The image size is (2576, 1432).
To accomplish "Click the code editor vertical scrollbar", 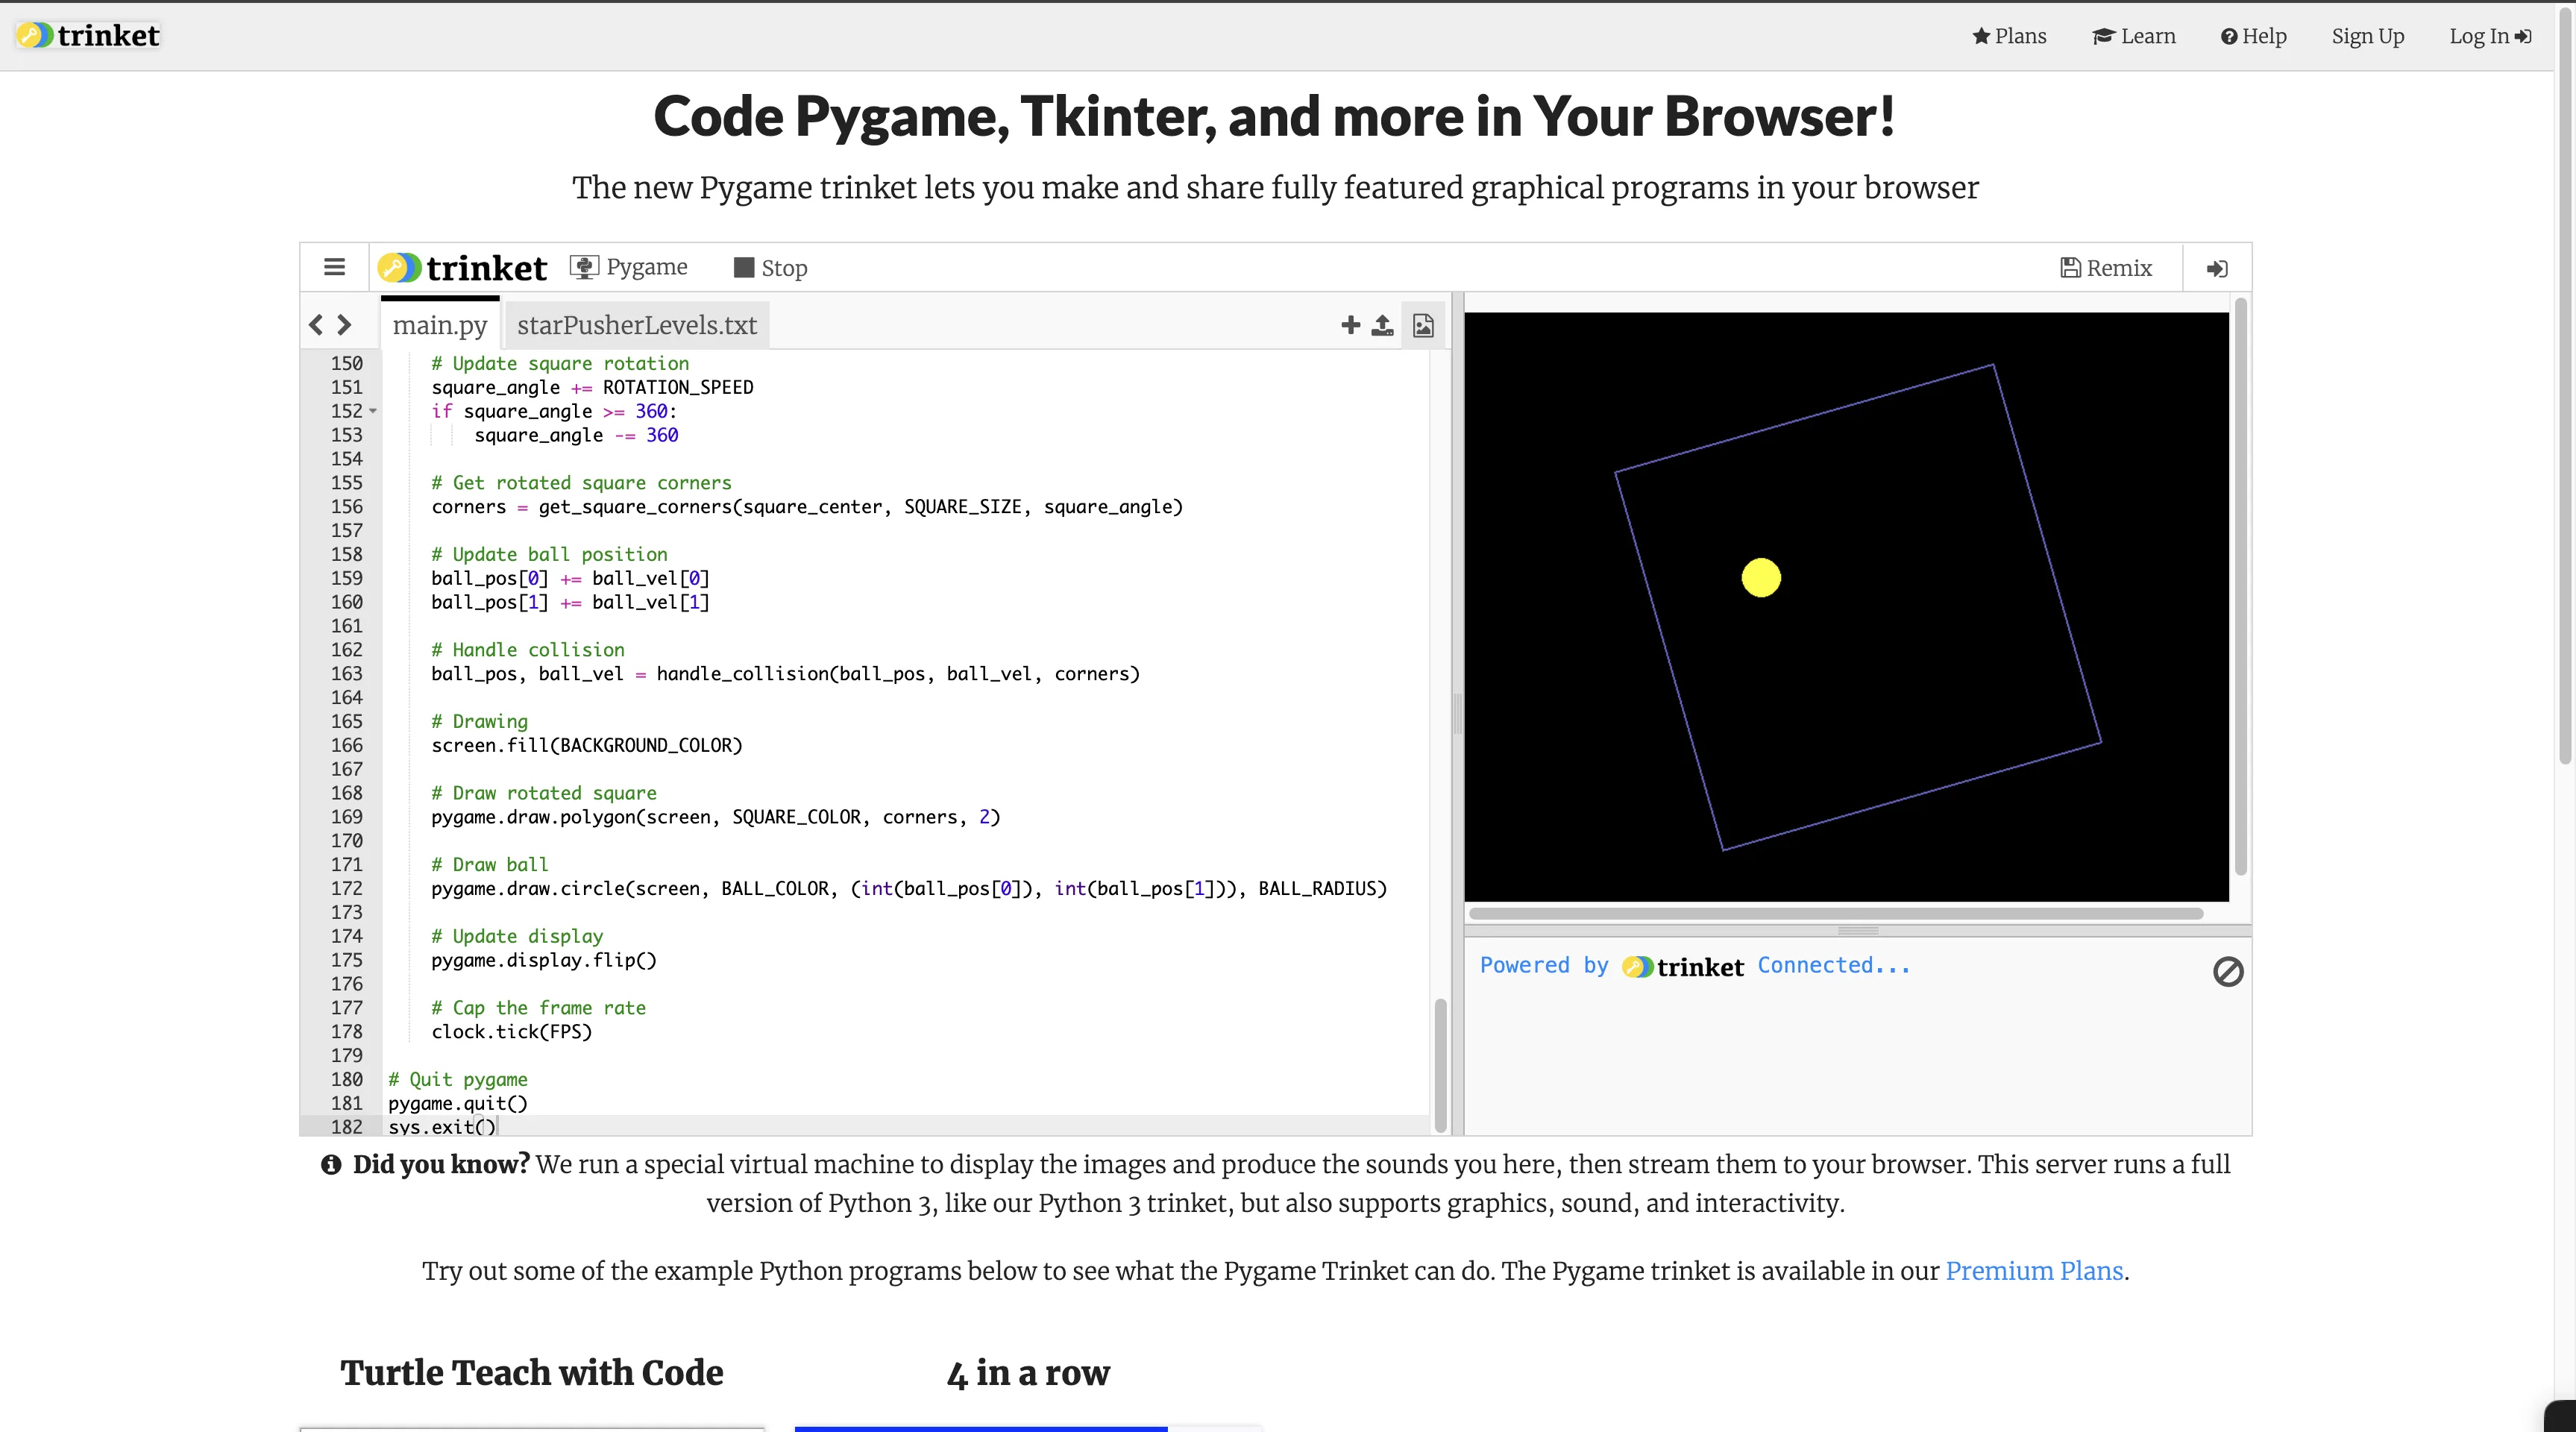I will pyautogui.click(x=1441, y=1065).
